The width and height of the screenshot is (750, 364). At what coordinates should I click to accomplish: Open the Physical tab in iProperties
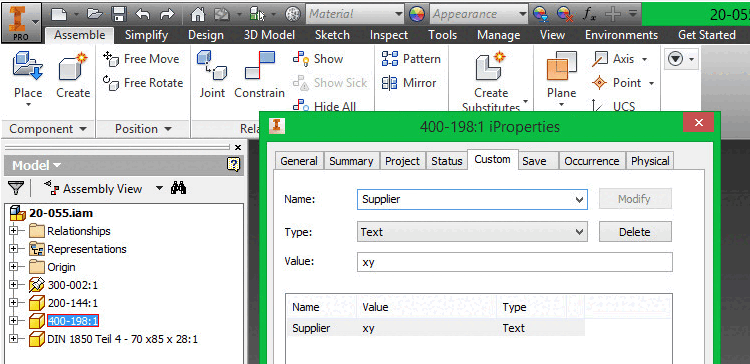tap(650, 161)
